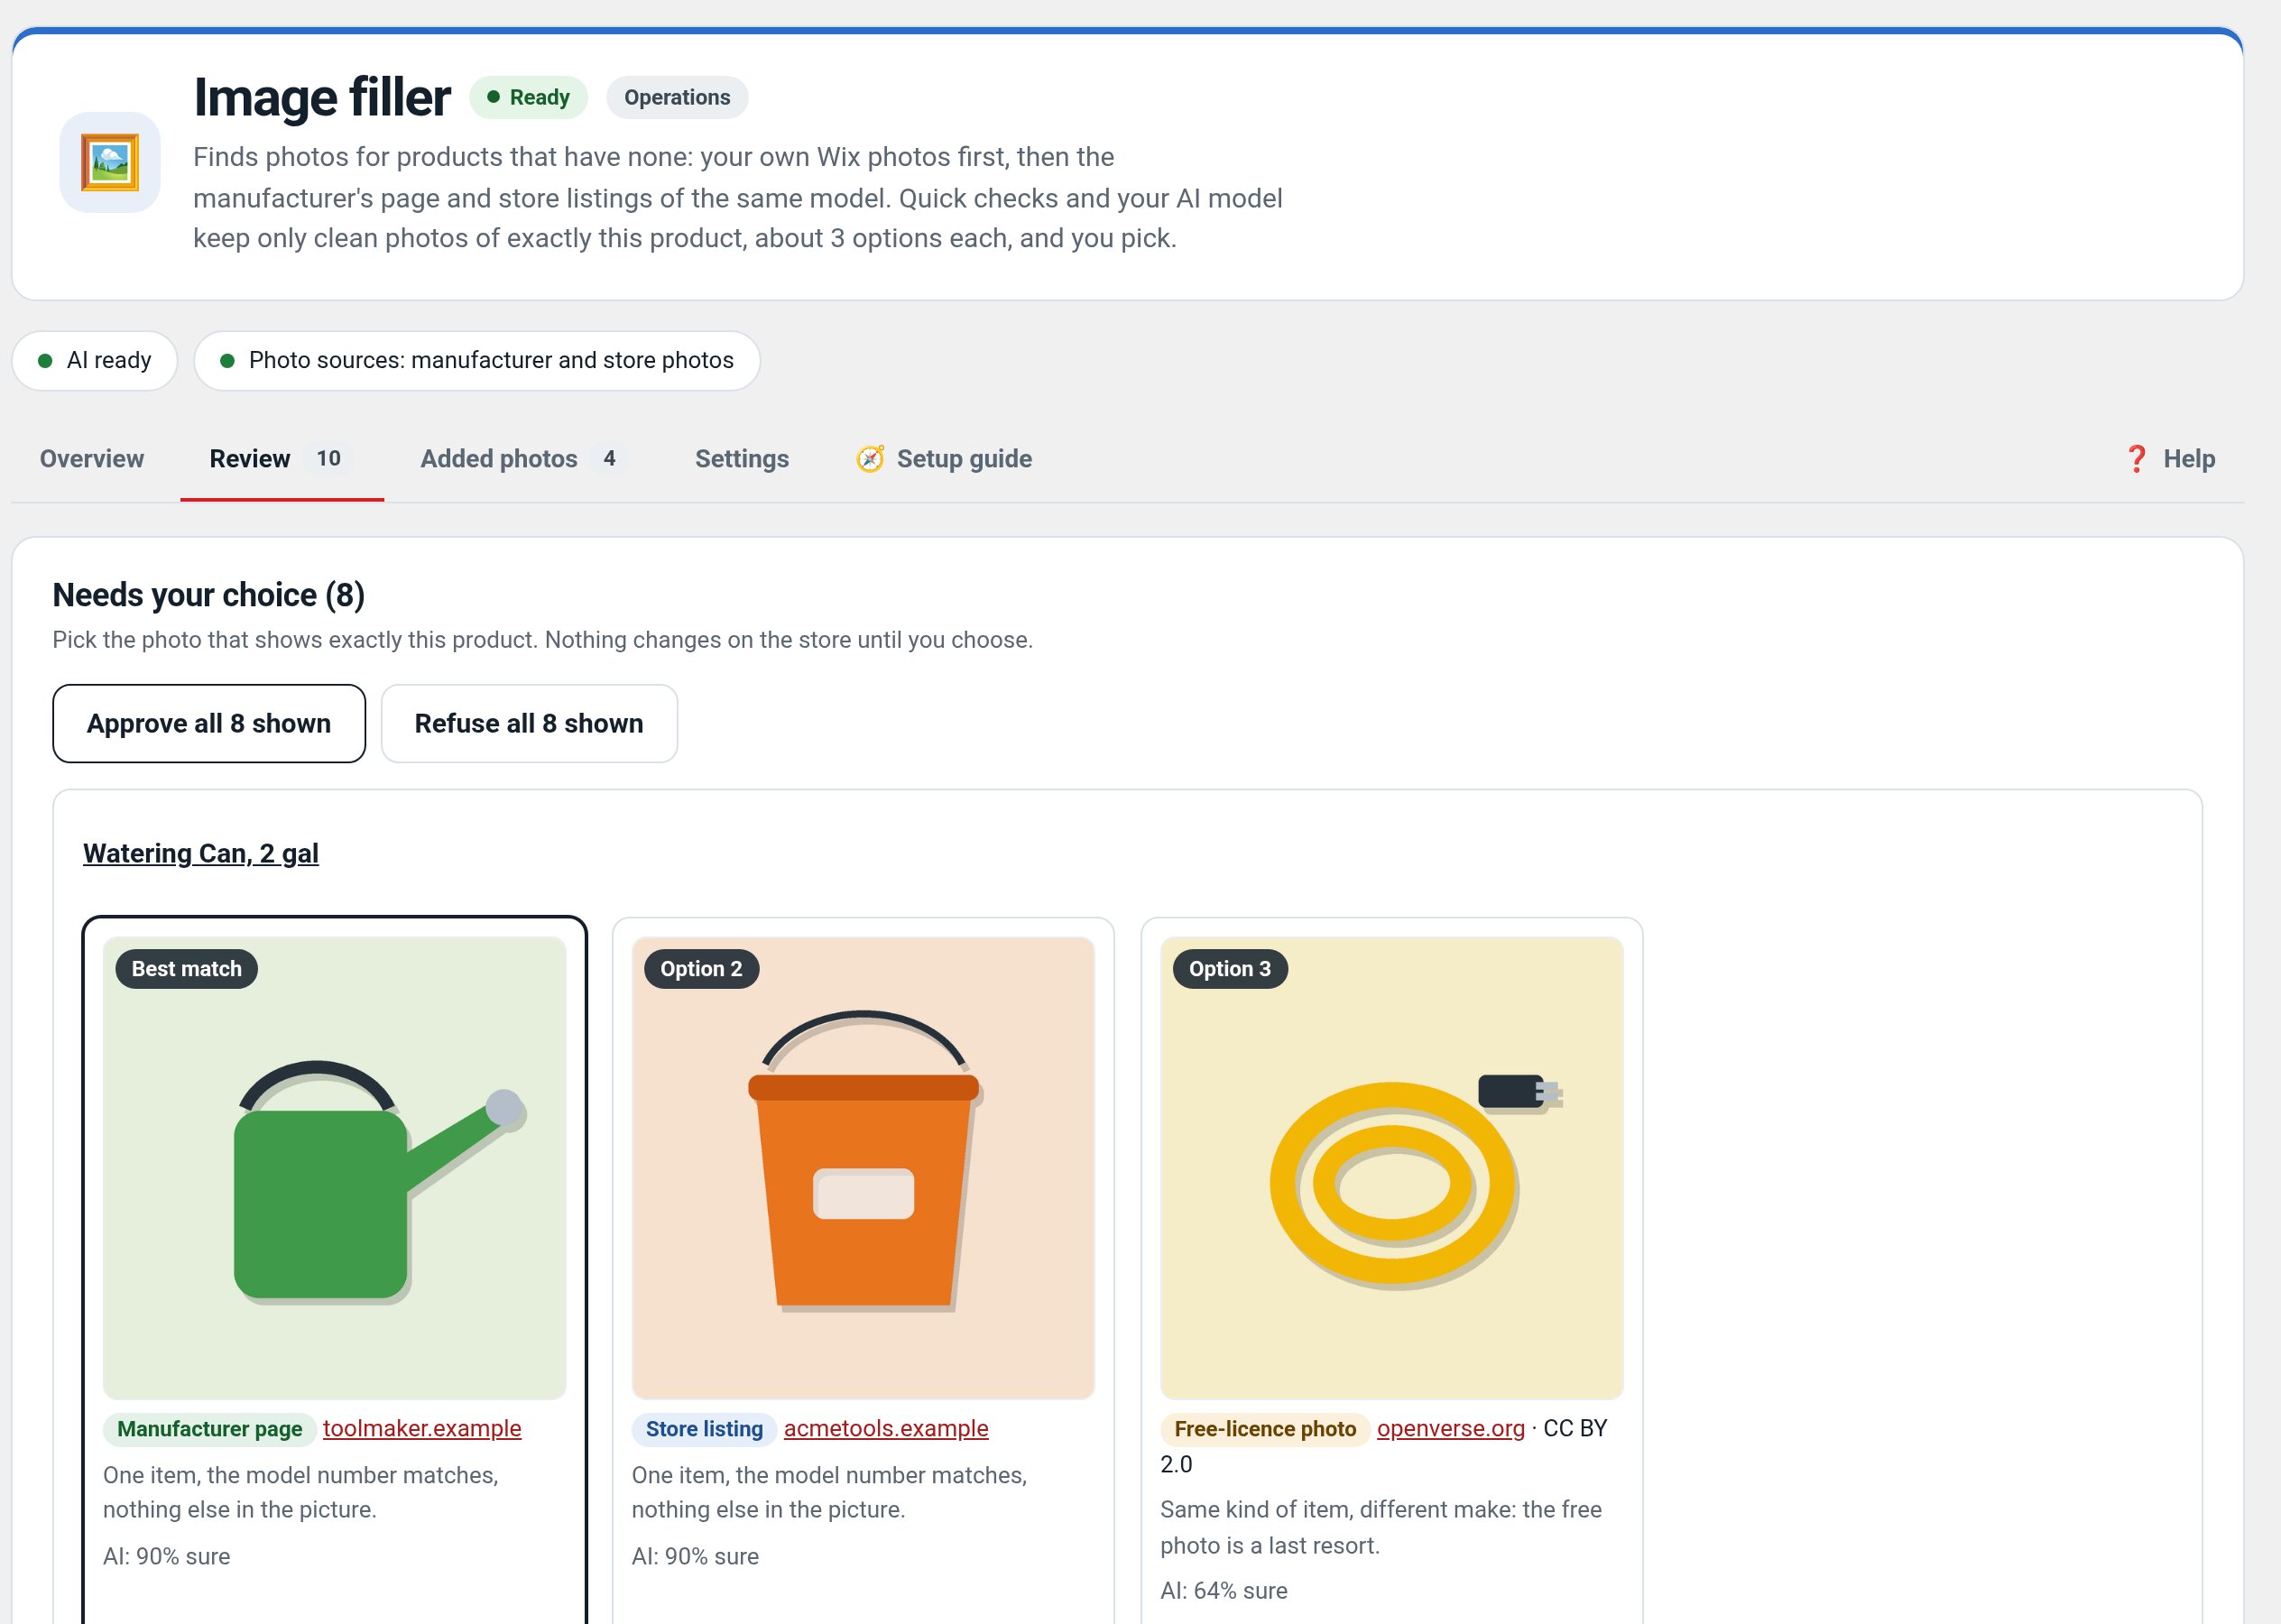Open the openverse.org source link
The width and height of the screenshot is (2281, 1624).
coord(1451,1428)
